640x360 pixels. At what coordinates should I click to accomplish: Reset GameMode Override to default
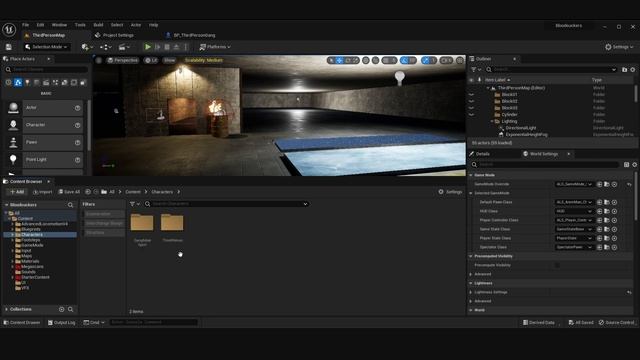629,184
